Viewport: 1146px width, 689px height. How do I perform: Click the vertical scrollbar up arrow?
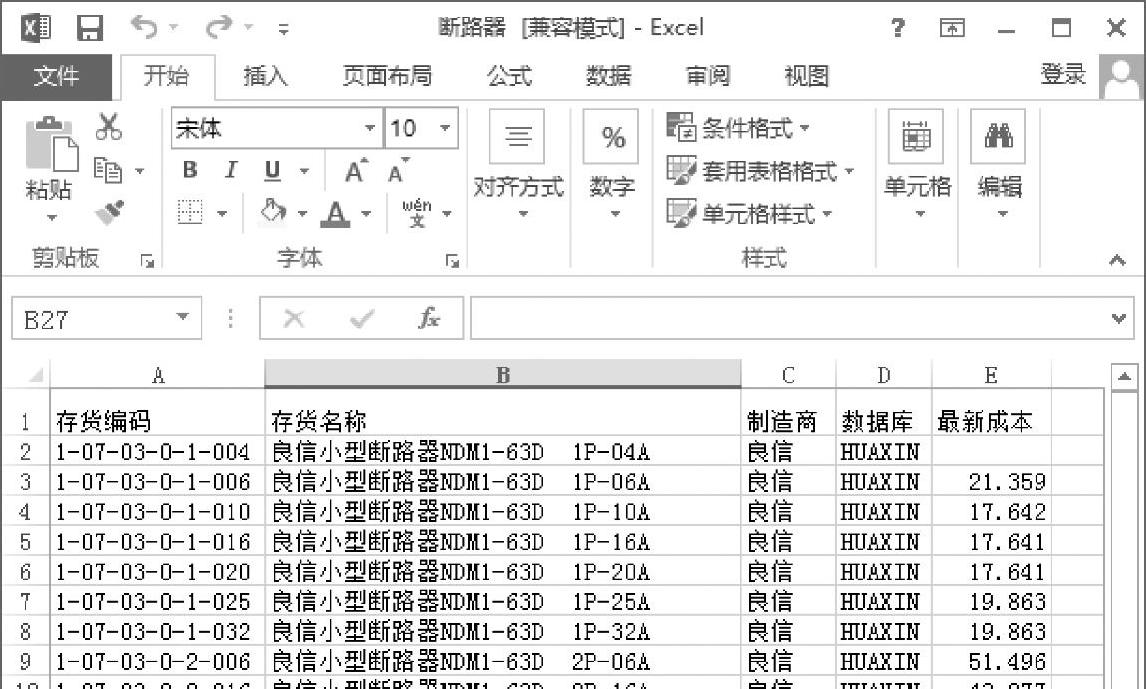pyautogui.click(x=1124, y=378)
